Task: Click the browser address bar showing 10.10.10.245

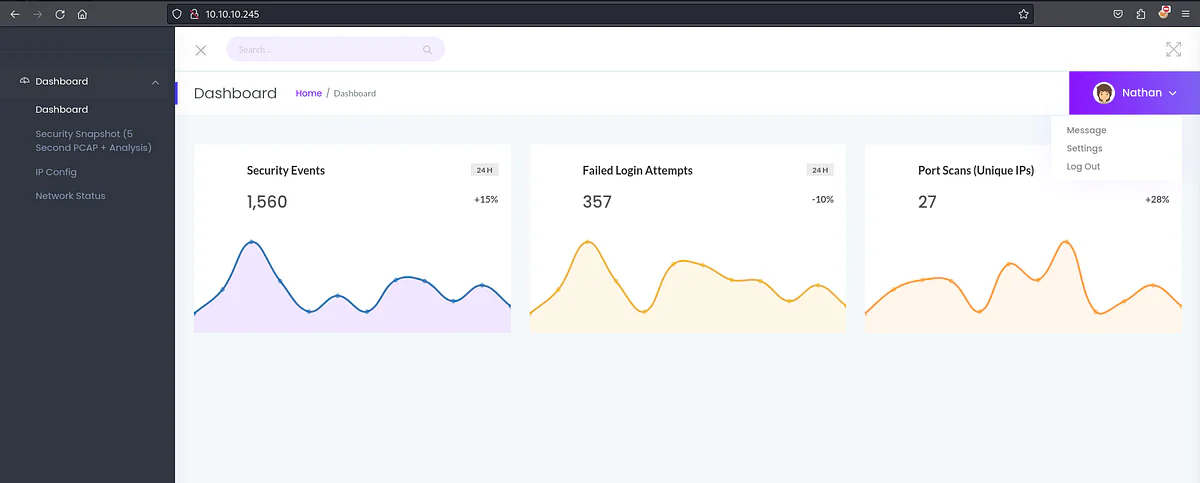Action: point(600,14)
